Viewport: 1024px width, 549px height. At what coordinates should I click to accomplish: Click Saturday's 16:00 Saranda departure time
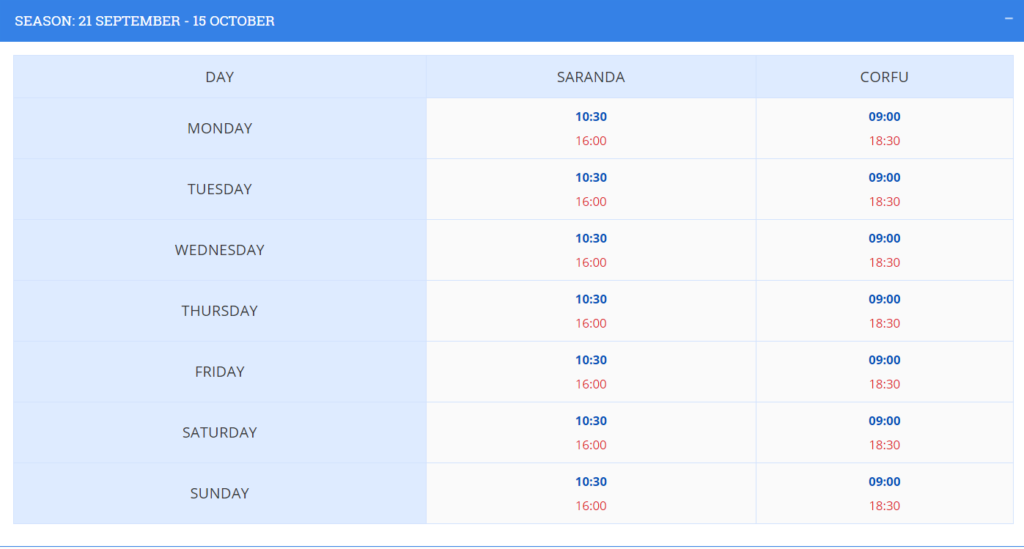590,446
